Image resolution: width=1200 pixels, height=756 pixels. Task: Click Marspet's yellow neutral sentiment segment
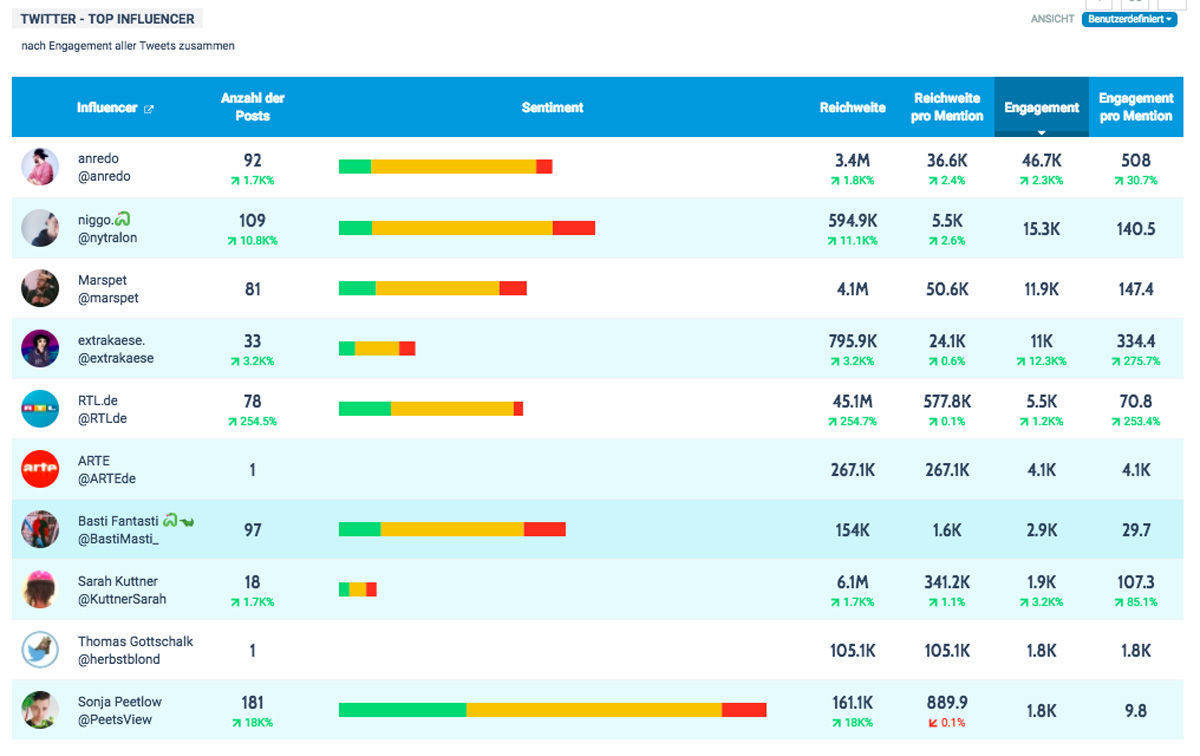(437, 288)
